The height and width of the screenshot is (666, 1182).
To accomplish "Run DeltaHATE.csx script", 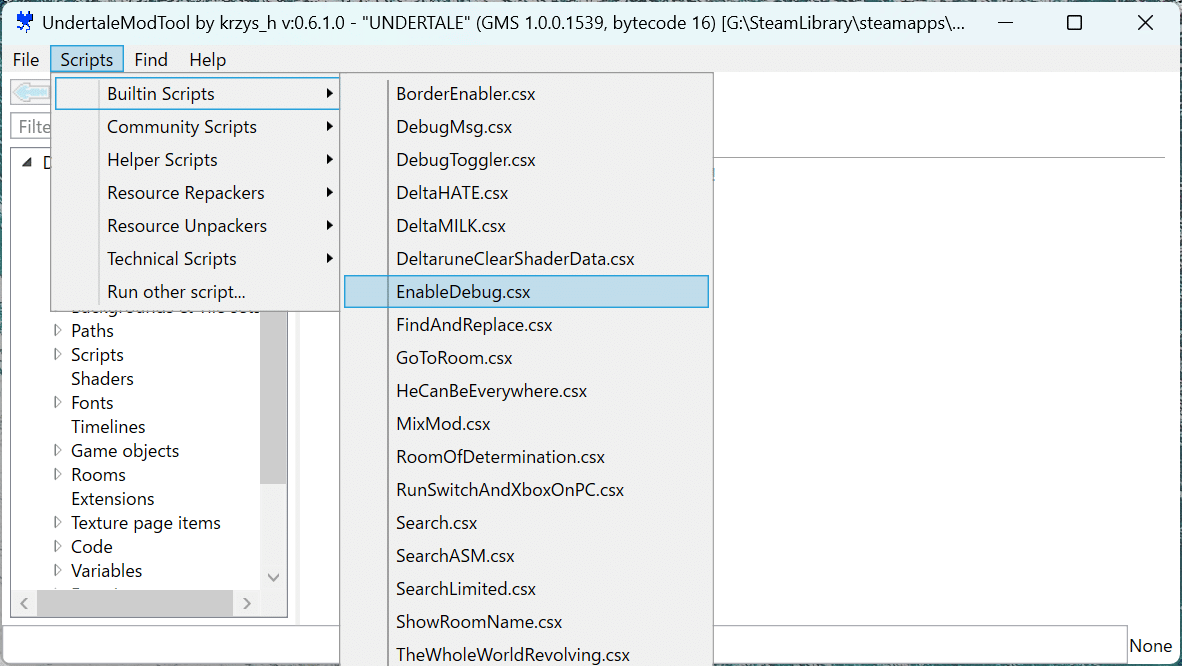I will (x=526, y=193).
